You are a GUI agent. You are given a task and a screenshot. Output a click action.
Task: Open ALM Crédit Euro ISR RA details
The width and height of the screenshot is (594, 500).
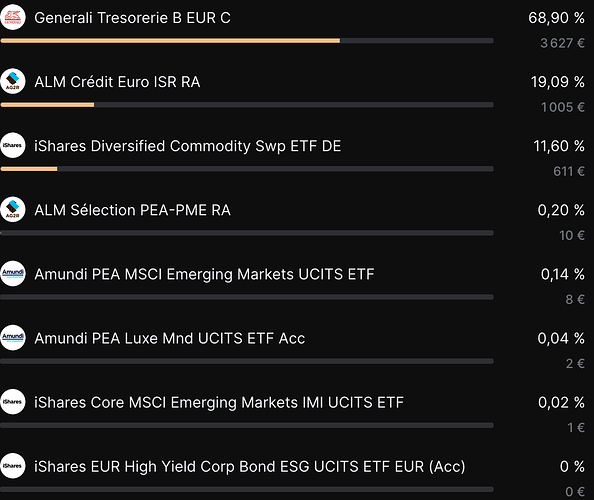tap(117, 82)
